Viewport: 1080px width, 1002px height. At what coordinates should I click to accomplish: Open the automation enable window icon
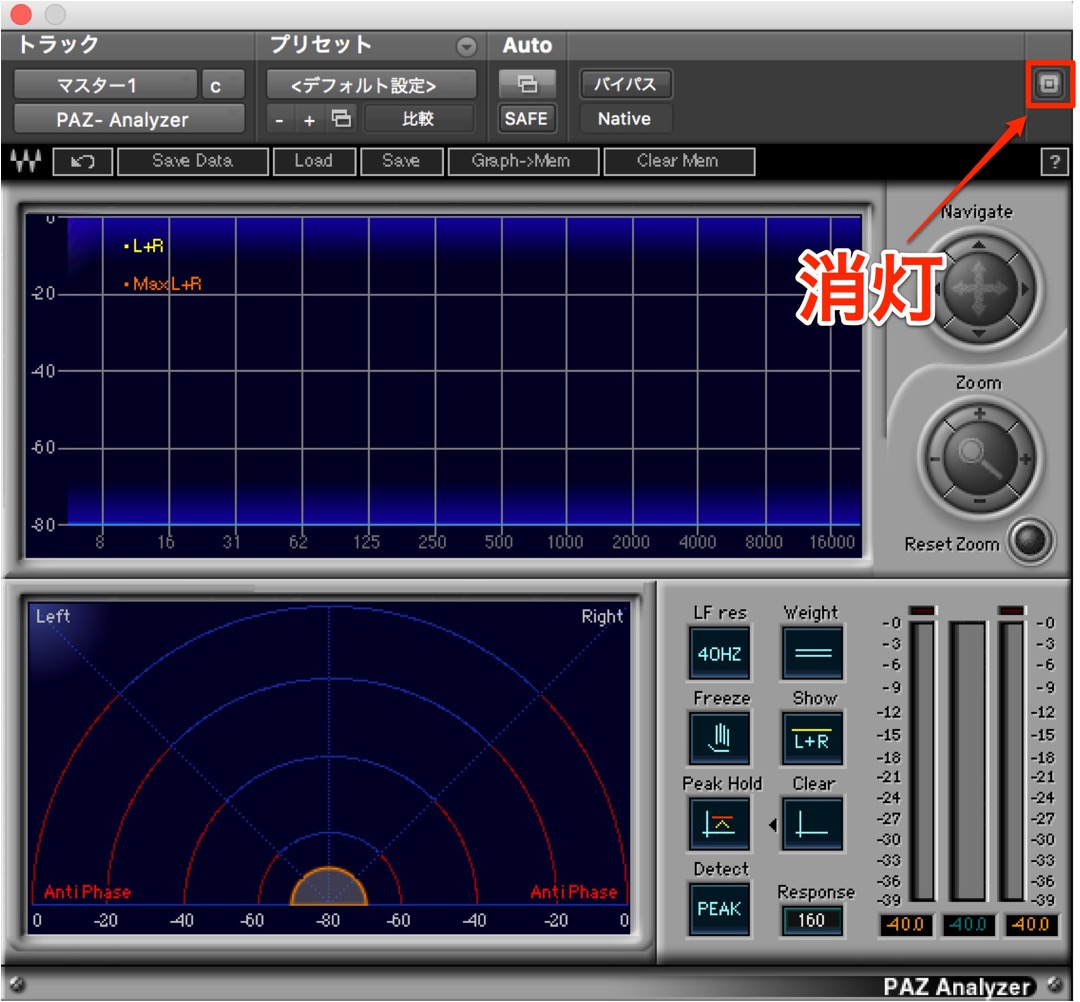click(527, 84)
